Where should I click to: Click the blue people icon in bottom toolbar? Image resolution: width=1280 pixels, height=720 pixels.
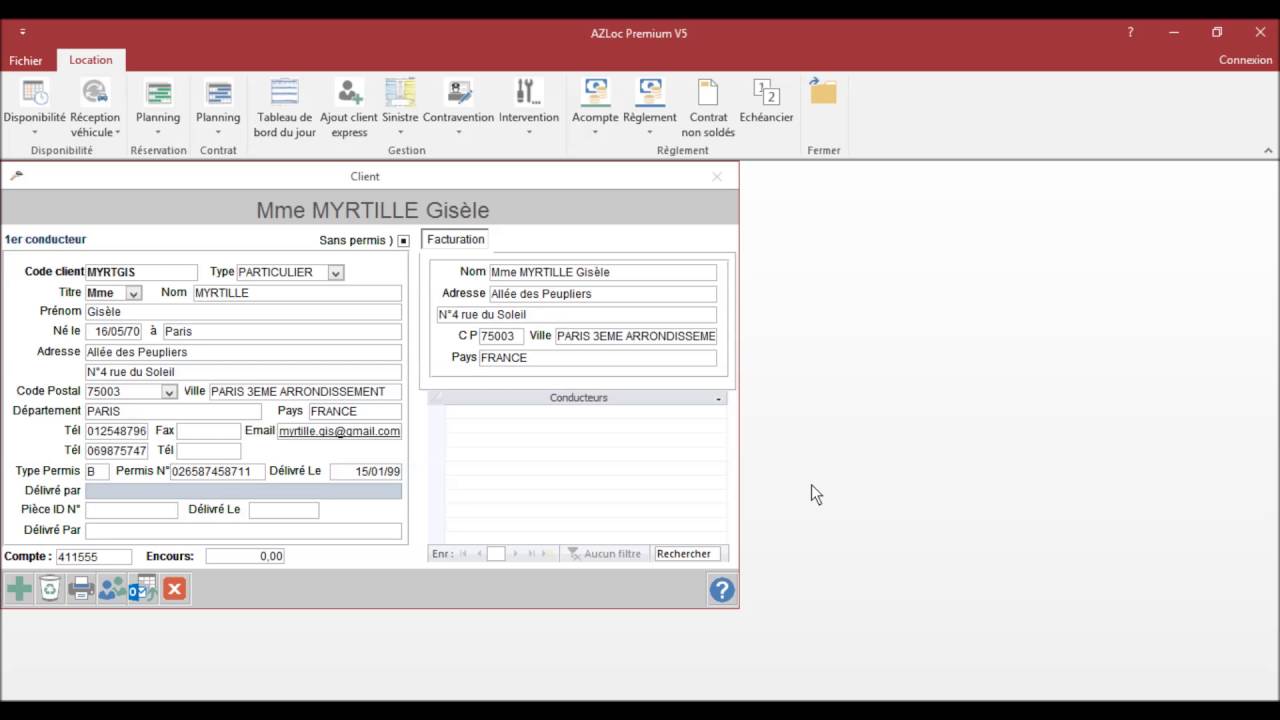(112, 589)
